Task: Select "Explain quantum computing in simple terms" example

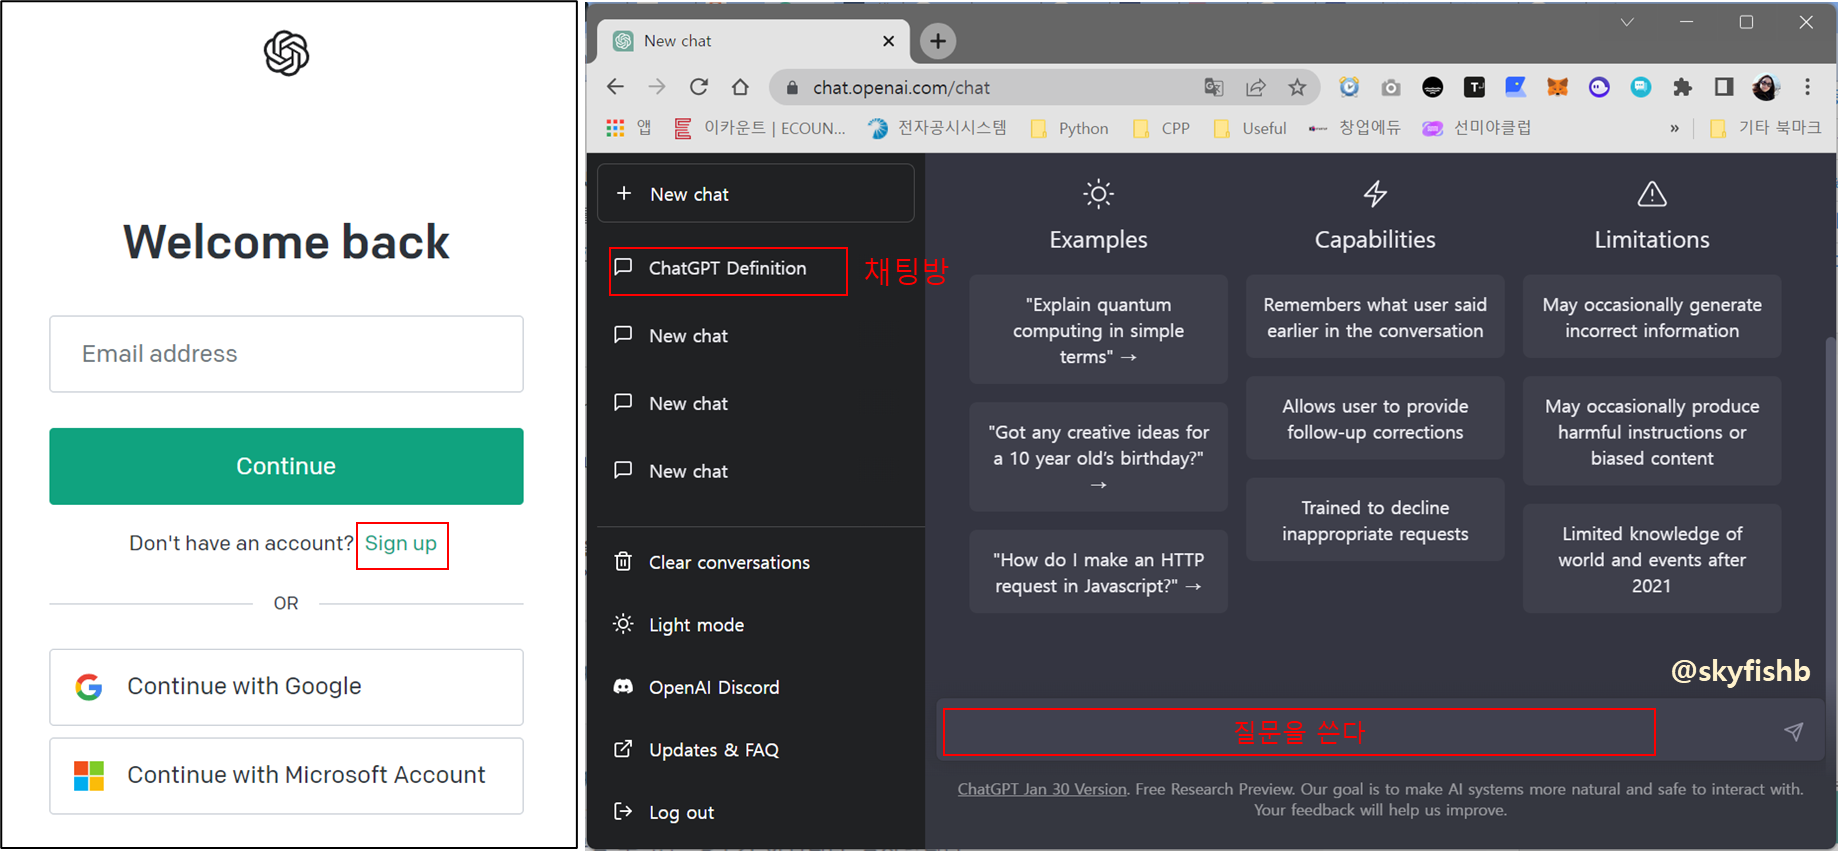Action: tap(1098, 330)
